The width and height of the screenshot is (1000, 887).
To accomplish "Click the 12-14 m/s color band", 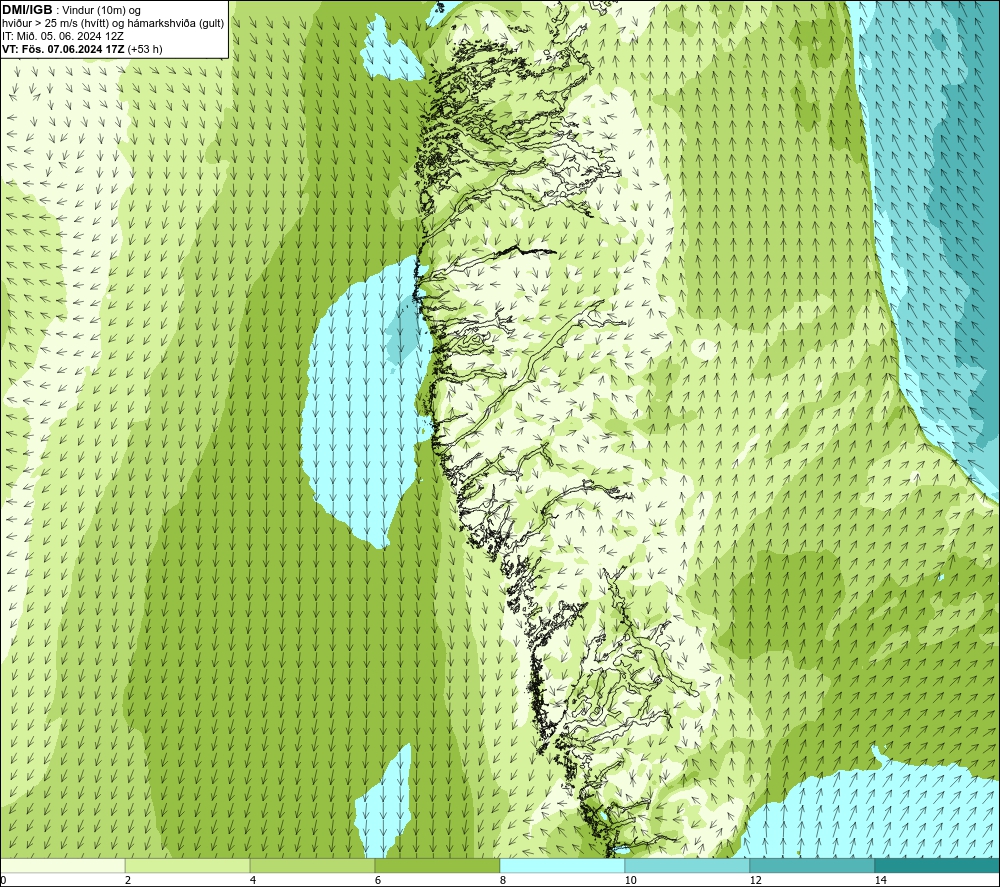I will point(812,865).
